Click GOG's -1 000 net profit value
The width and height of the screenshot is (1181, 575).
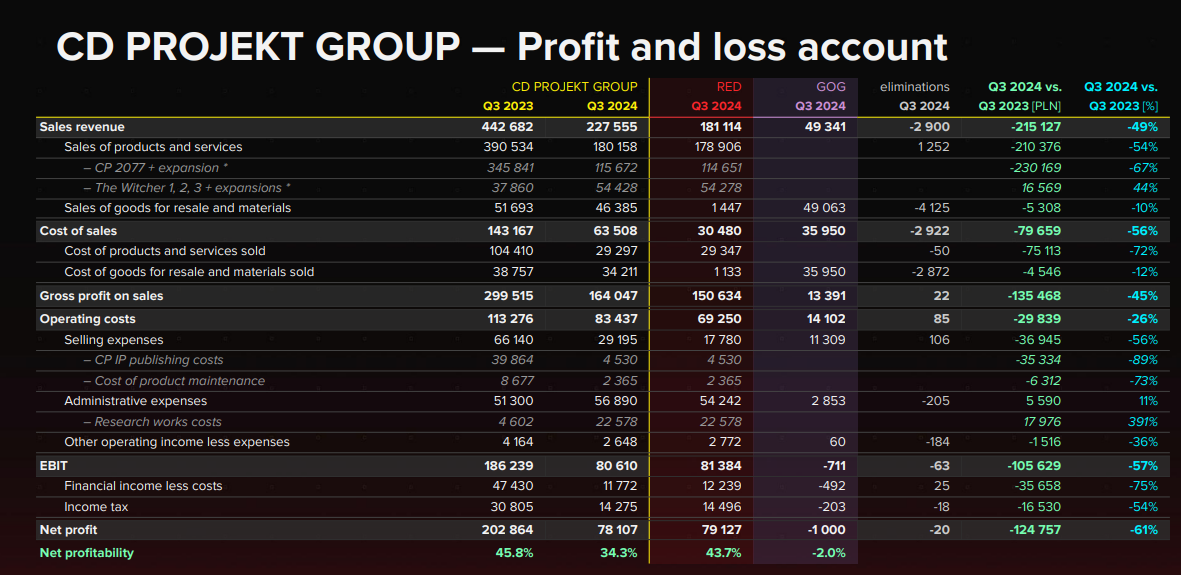click(826, 530)
